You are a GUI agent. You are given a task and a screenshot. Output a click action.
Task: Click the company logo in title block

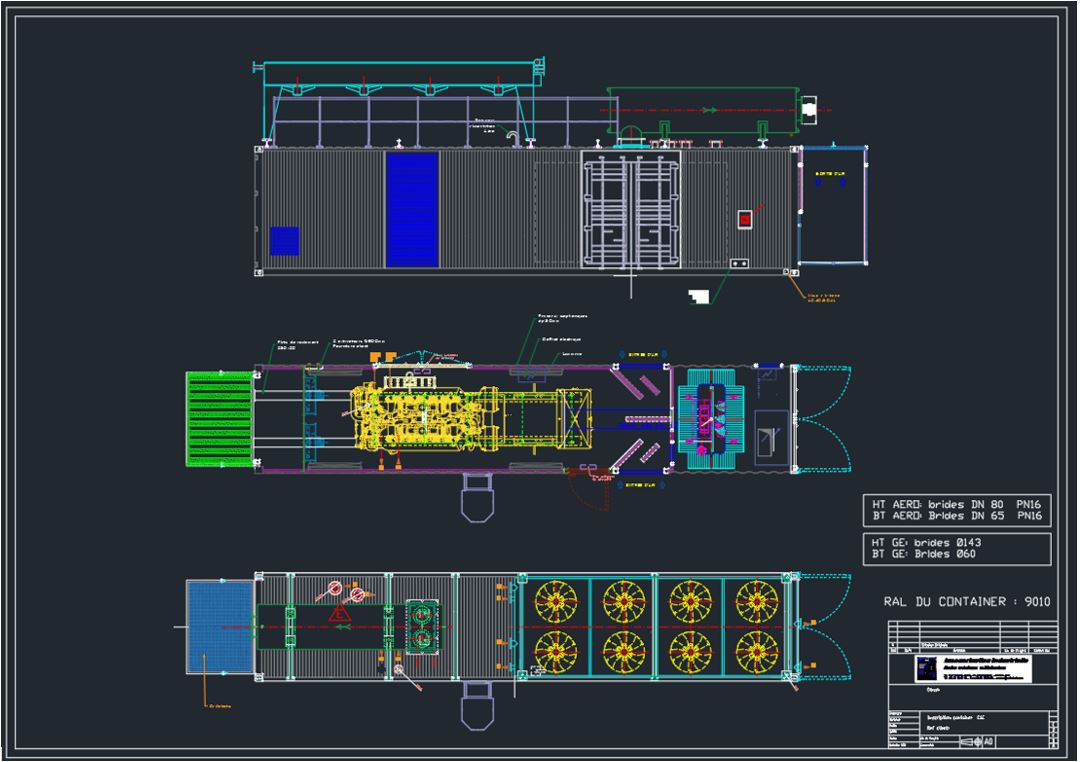point(924,668)
